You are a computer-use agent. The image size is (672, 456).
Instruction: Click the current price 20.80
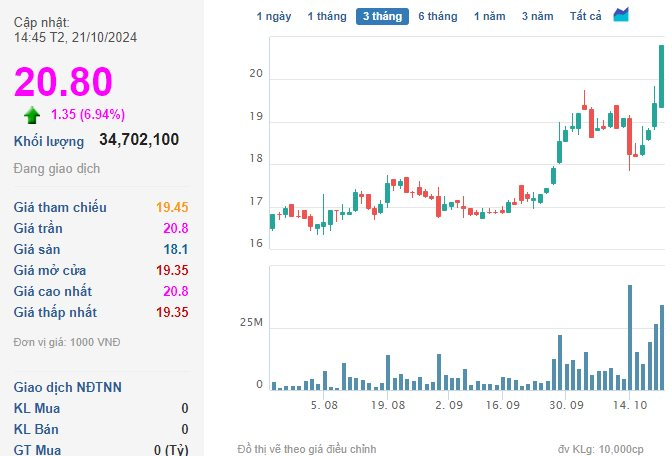(63, 81)
